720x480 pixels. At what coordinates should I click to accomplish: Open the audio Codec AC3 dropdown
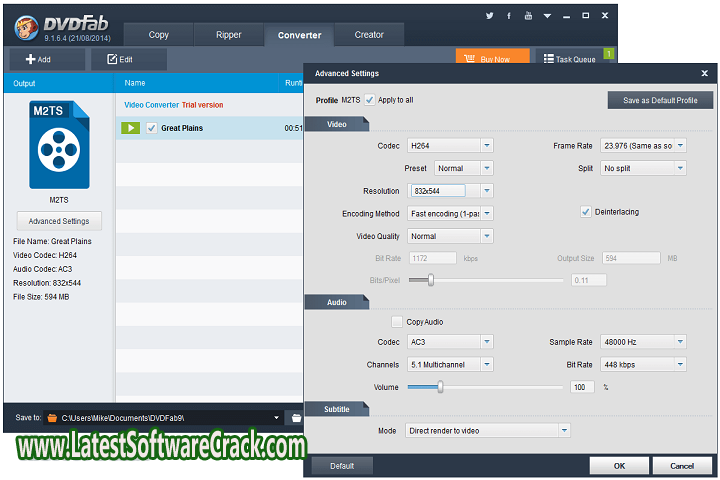click(x=450, y=342)
